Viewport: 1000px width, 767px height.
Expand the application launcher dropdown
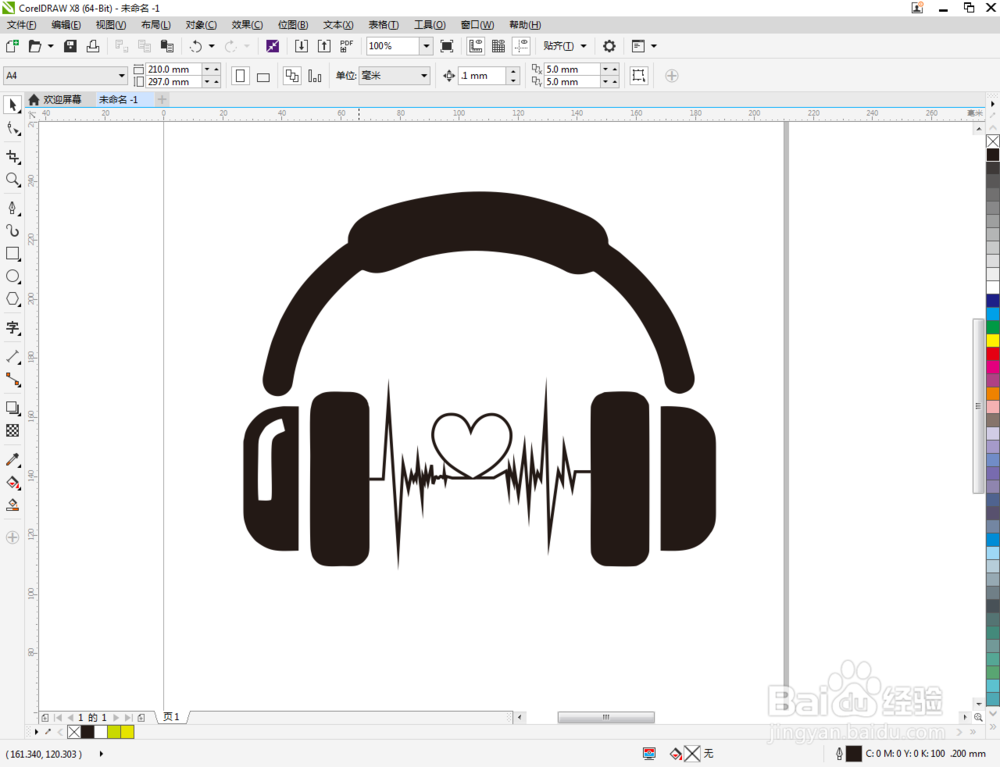[x=653, y=46]
